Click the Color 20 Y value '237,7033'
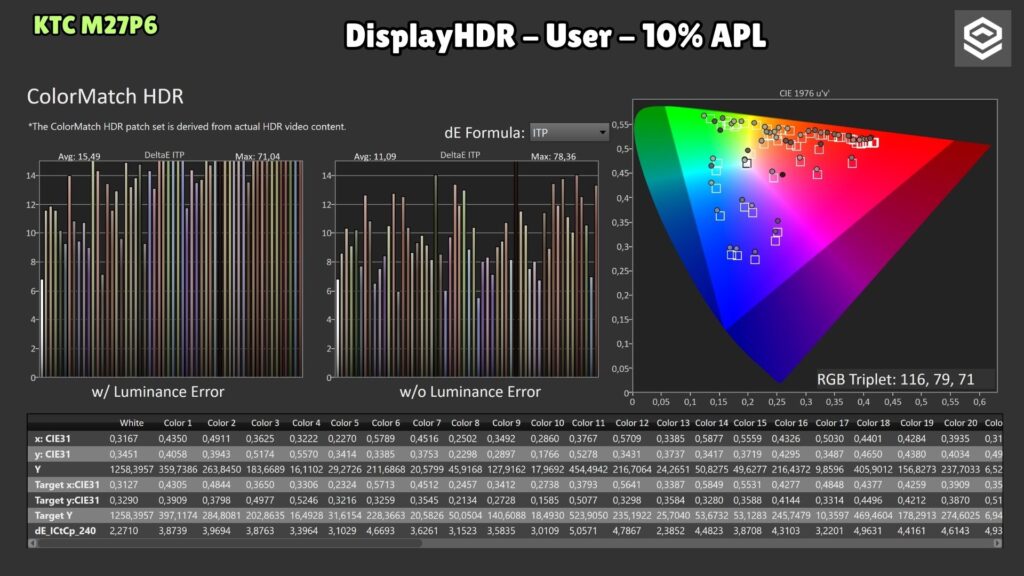 tap(960, 470)
